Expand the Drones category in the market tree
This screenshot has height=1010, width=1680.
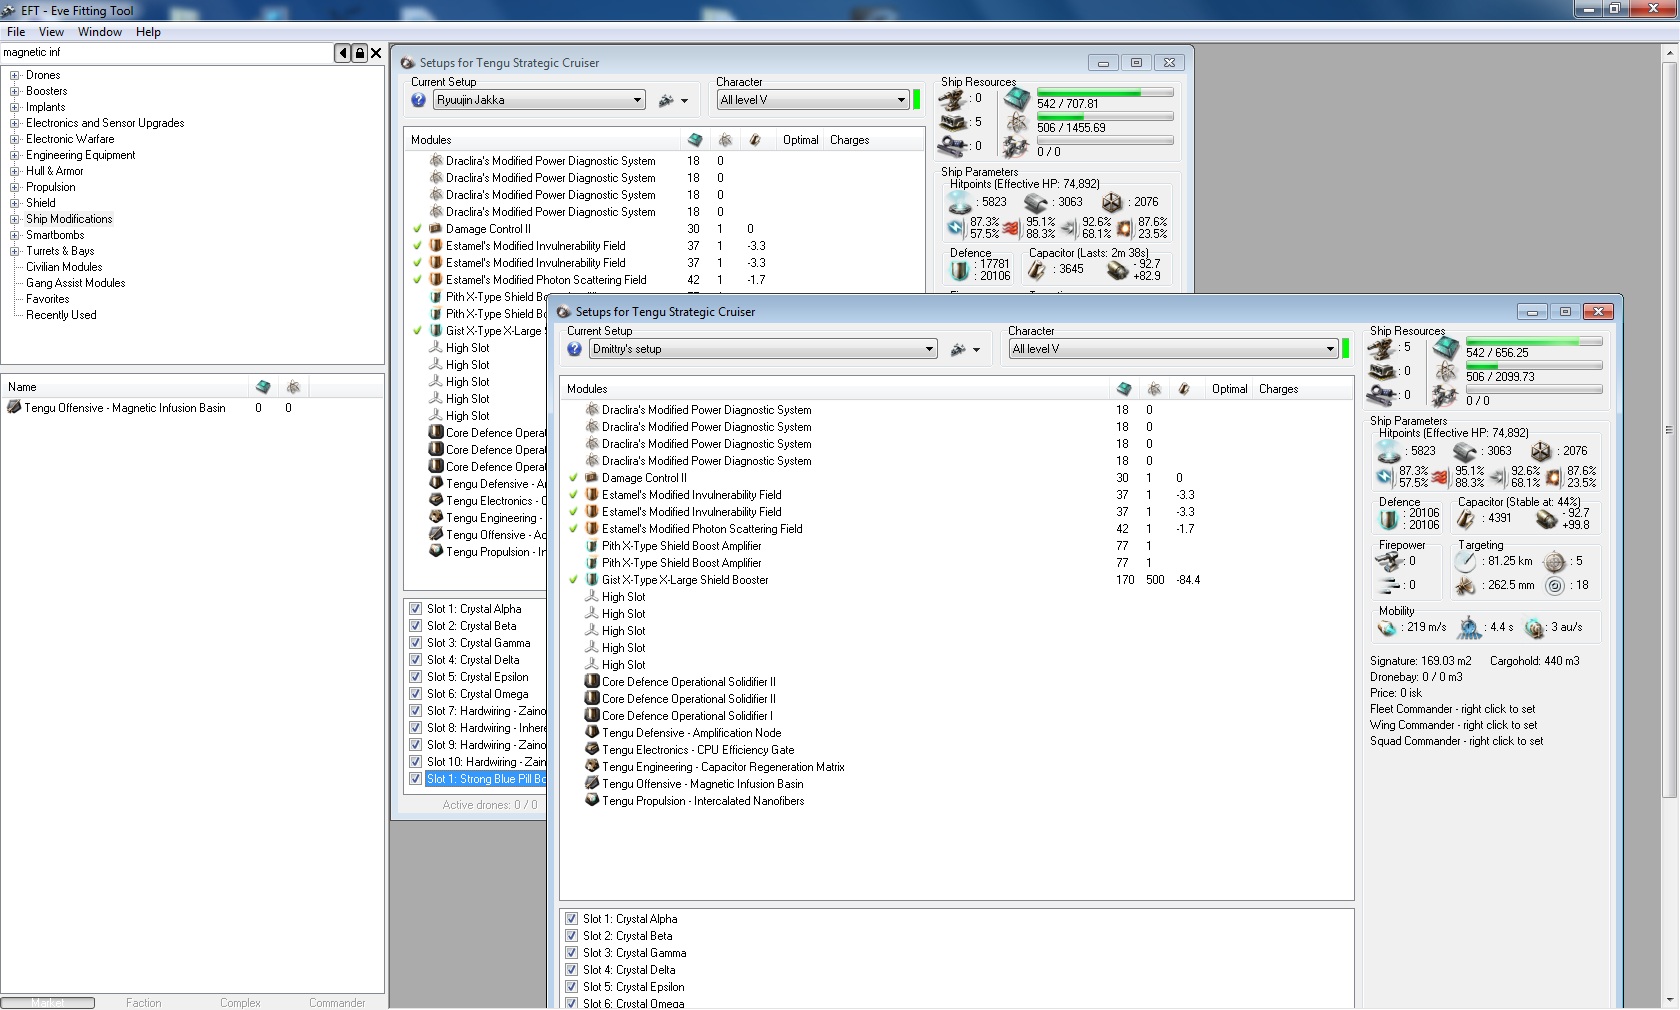coord(15,75)
